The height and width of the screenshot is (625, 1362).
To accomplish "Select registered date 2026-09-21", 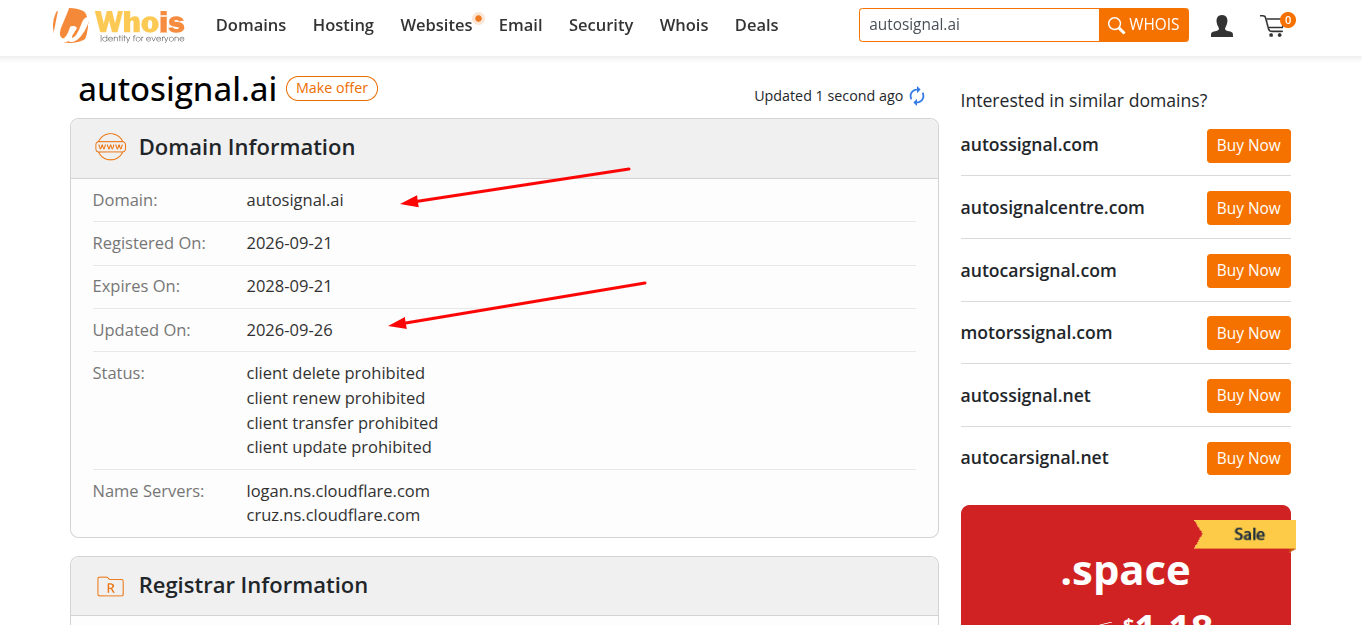I will point(290,243).
